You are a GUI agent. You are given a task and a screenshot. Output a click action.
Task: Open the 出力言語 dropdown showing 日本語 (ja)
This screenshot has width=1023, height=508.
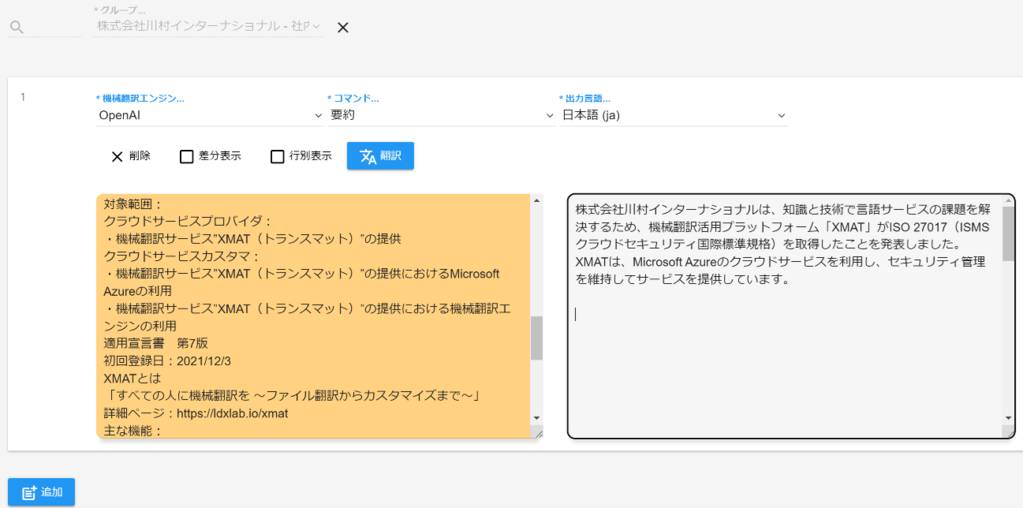coord(673,115)
